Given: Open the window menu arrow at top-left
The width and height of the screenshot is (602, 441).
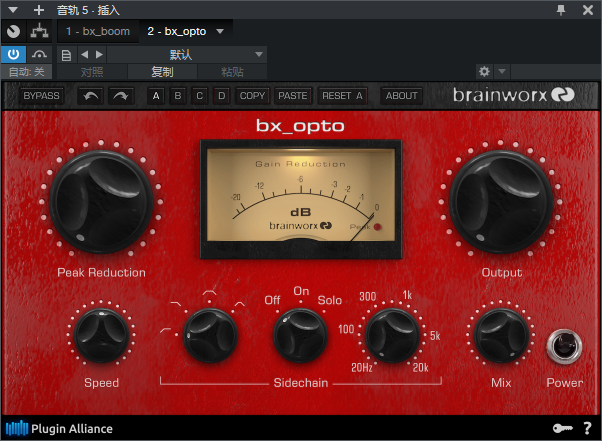Looking at the screenshot, I should (14, 9).
